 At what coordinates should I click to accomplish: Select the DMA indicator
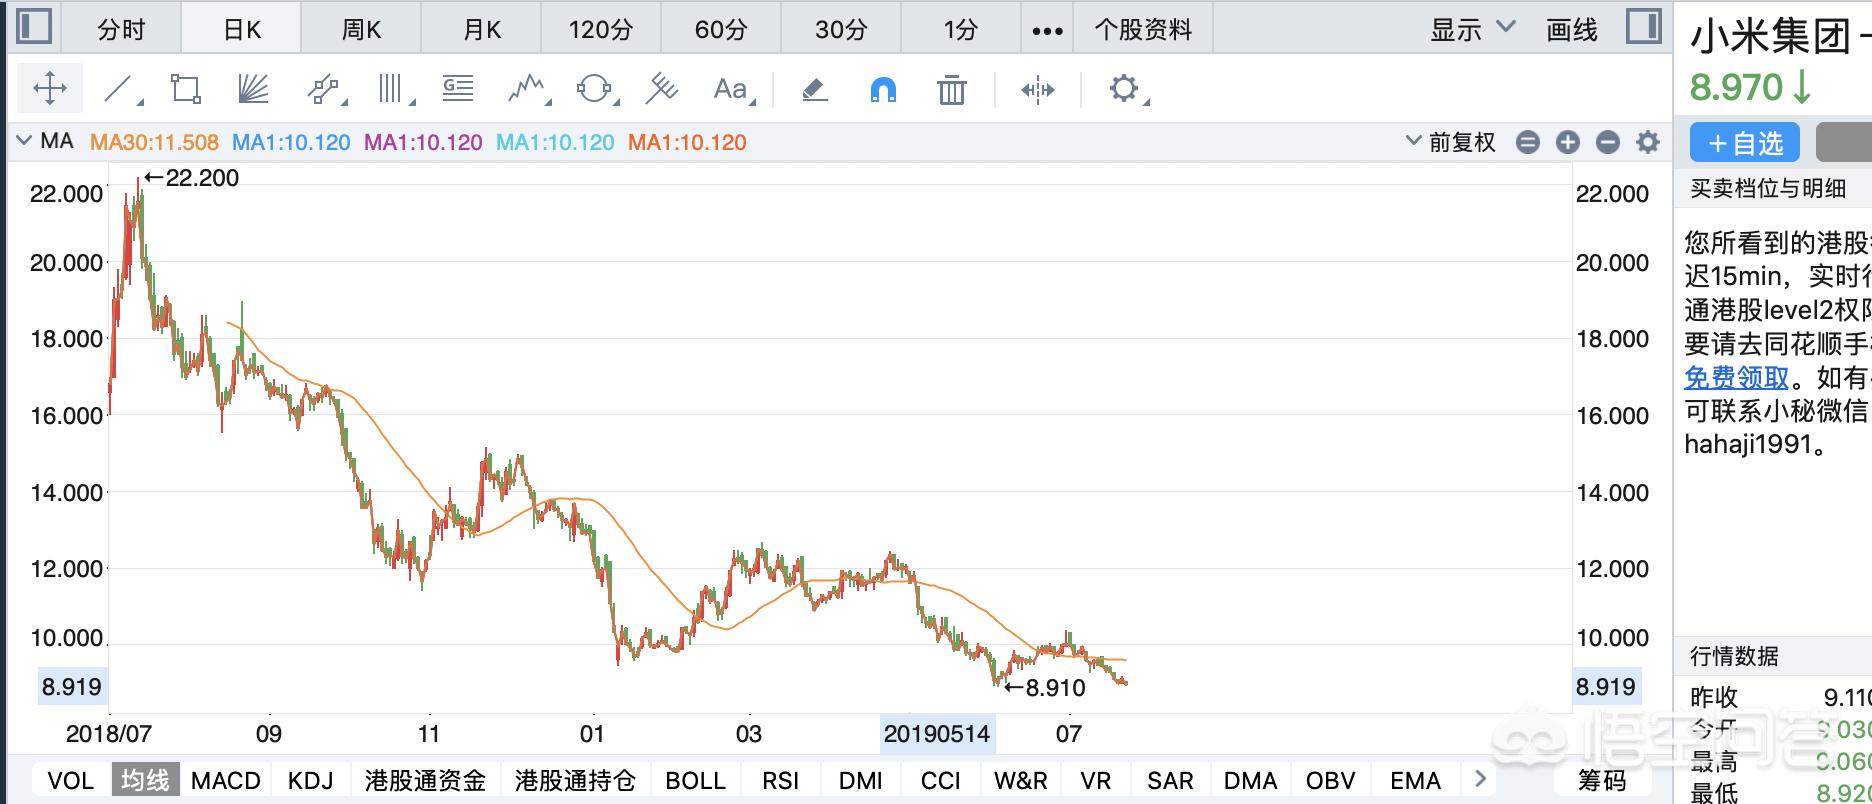1250,780
